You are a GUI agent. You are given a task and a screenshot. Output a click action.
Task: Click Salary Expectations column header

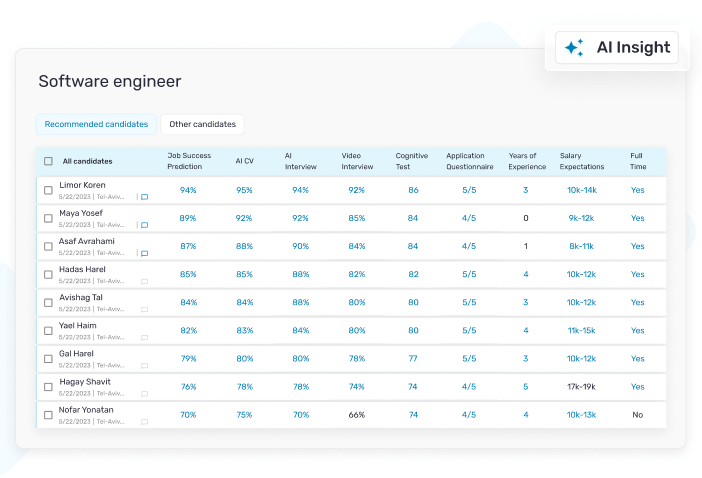click(582, 161)
